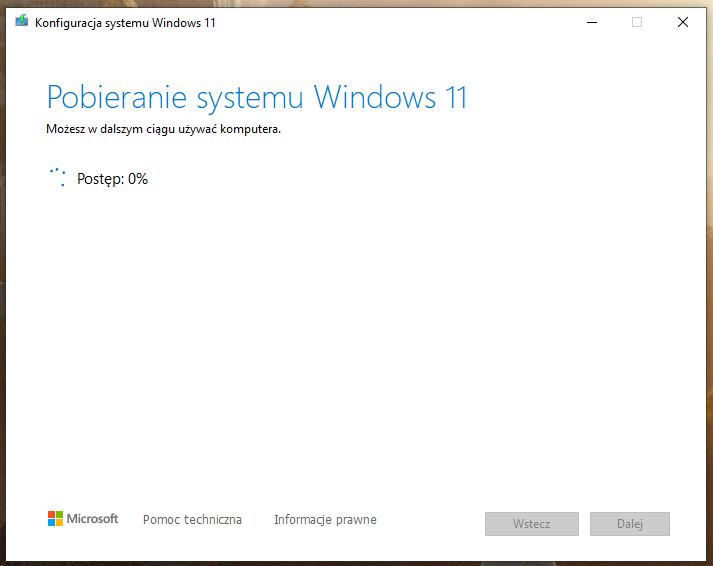Click the spinning loading indicator
Image resolution: width=713 pixels, height=566 pixels.
coord(57,178)
